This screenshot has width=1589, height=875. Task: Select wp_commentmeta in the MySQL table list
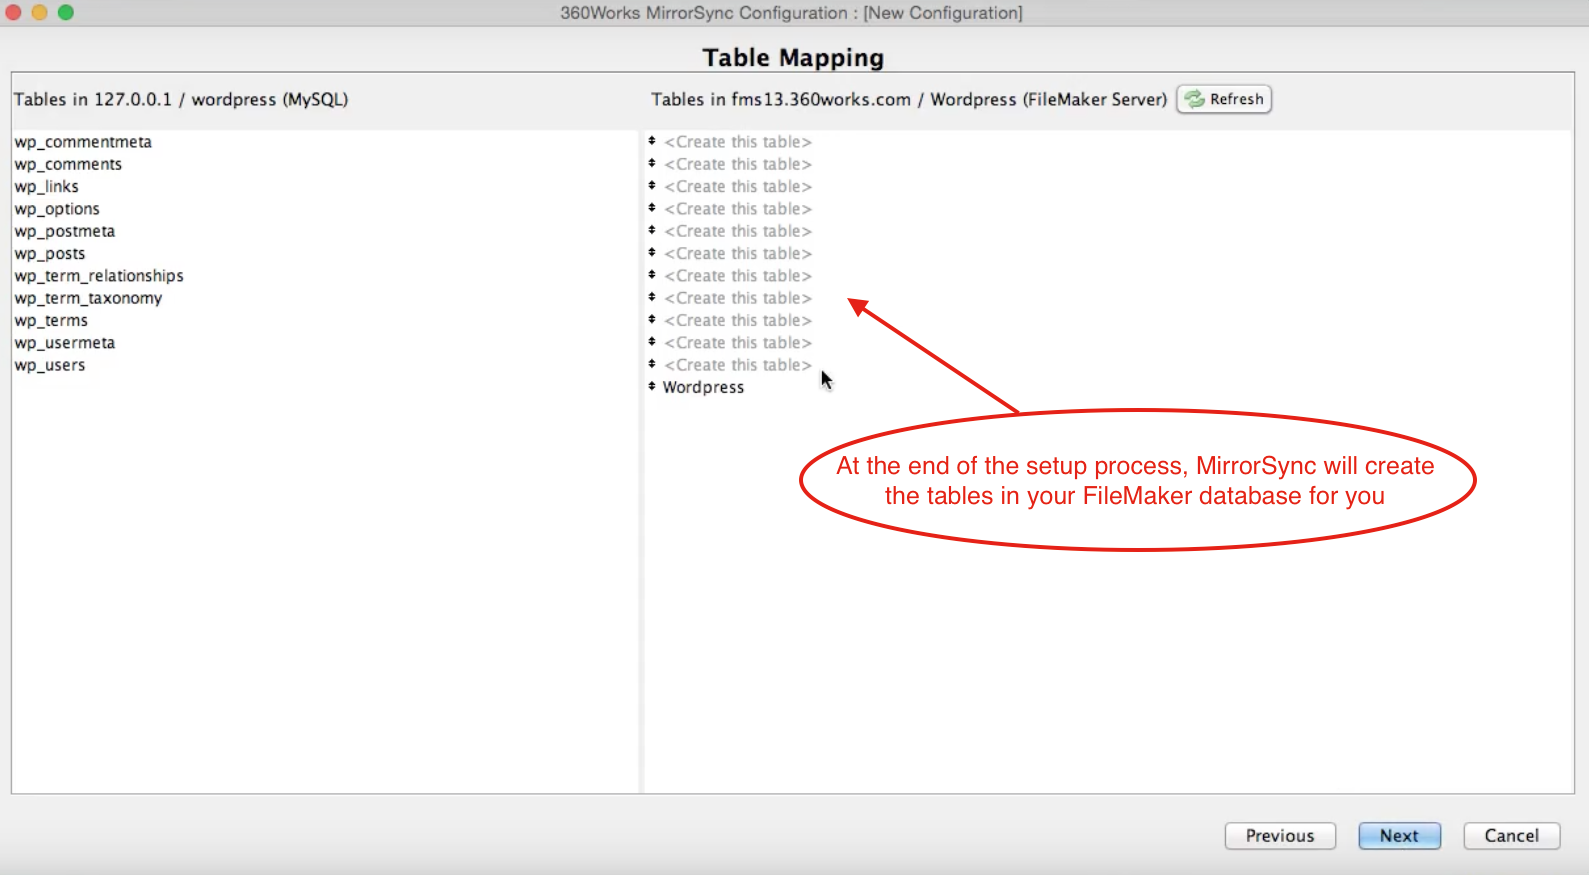click(x=325, y=142)
